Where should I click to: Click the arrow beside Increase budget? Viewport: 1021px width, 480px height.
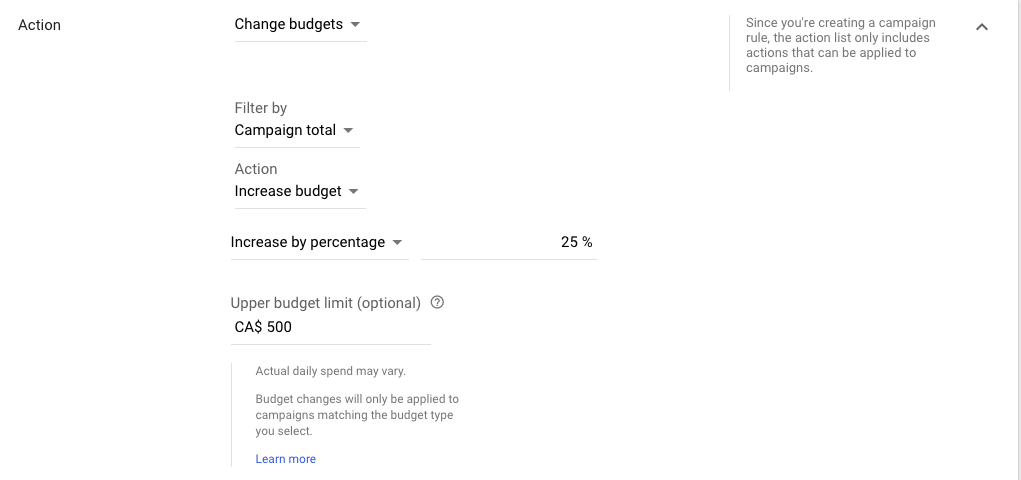click(x=354, y=191)
